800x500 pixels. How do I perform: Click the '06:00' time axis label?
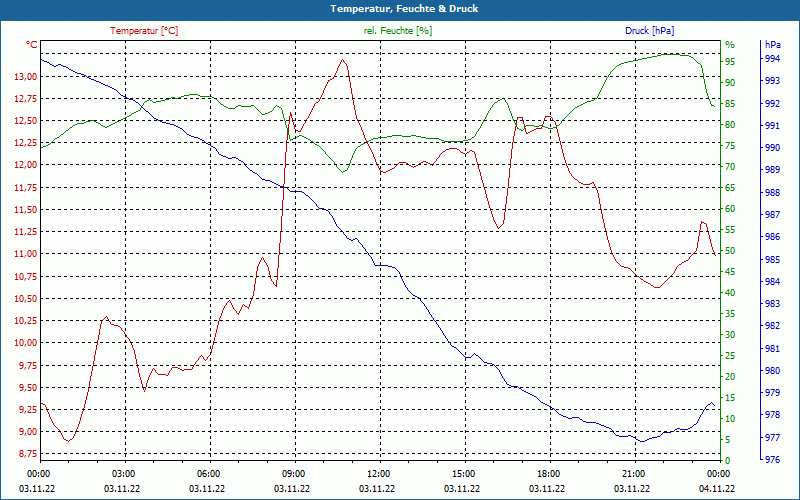(x=209, y=474)
